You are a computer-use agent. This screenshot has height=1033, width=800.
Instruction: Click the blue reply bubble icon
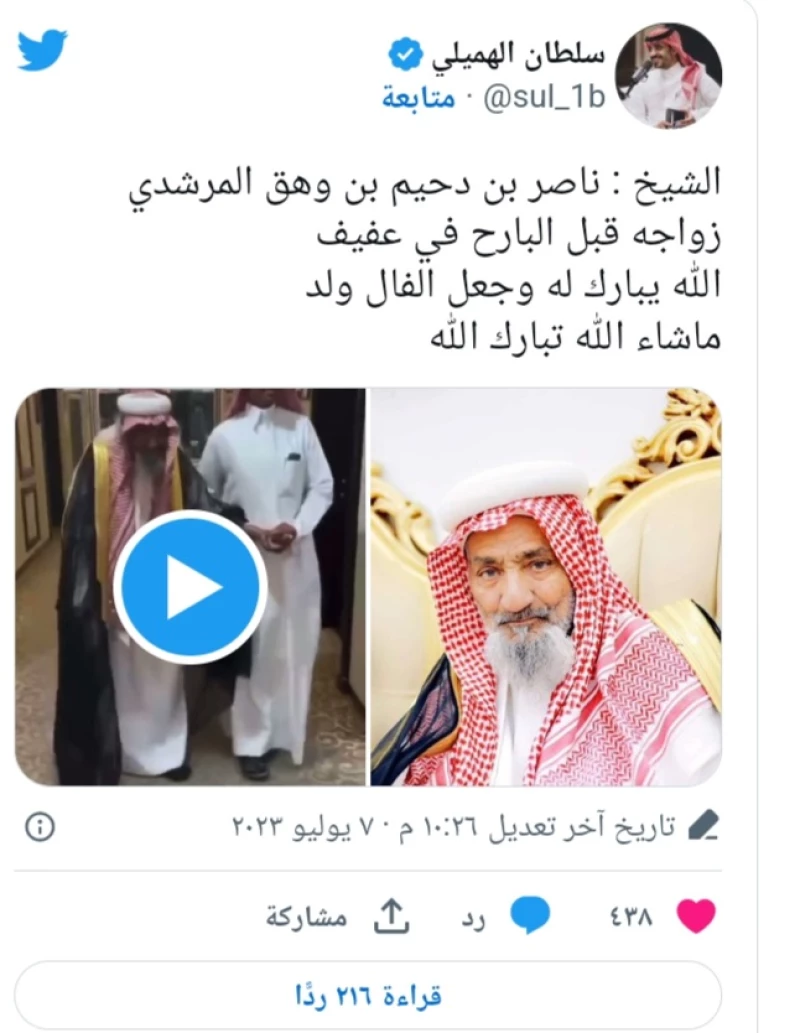pos(530,916)
